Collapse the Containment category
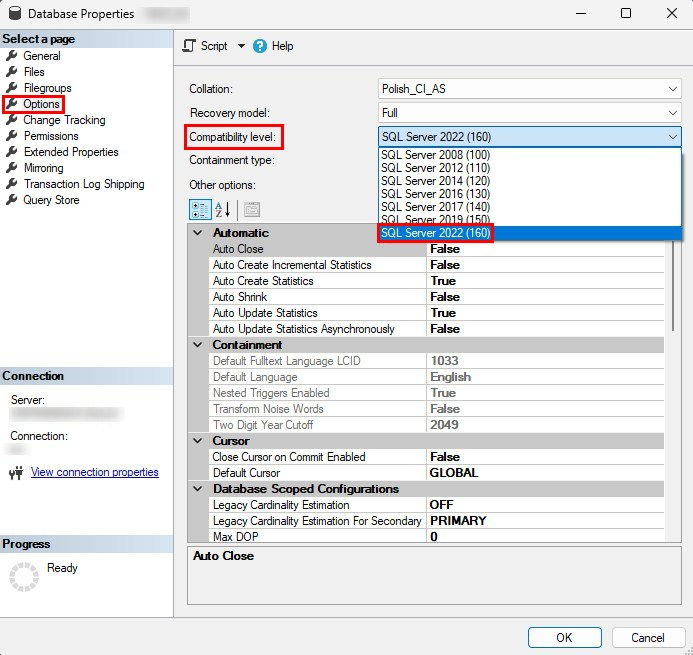 click(x=198, y=345)
